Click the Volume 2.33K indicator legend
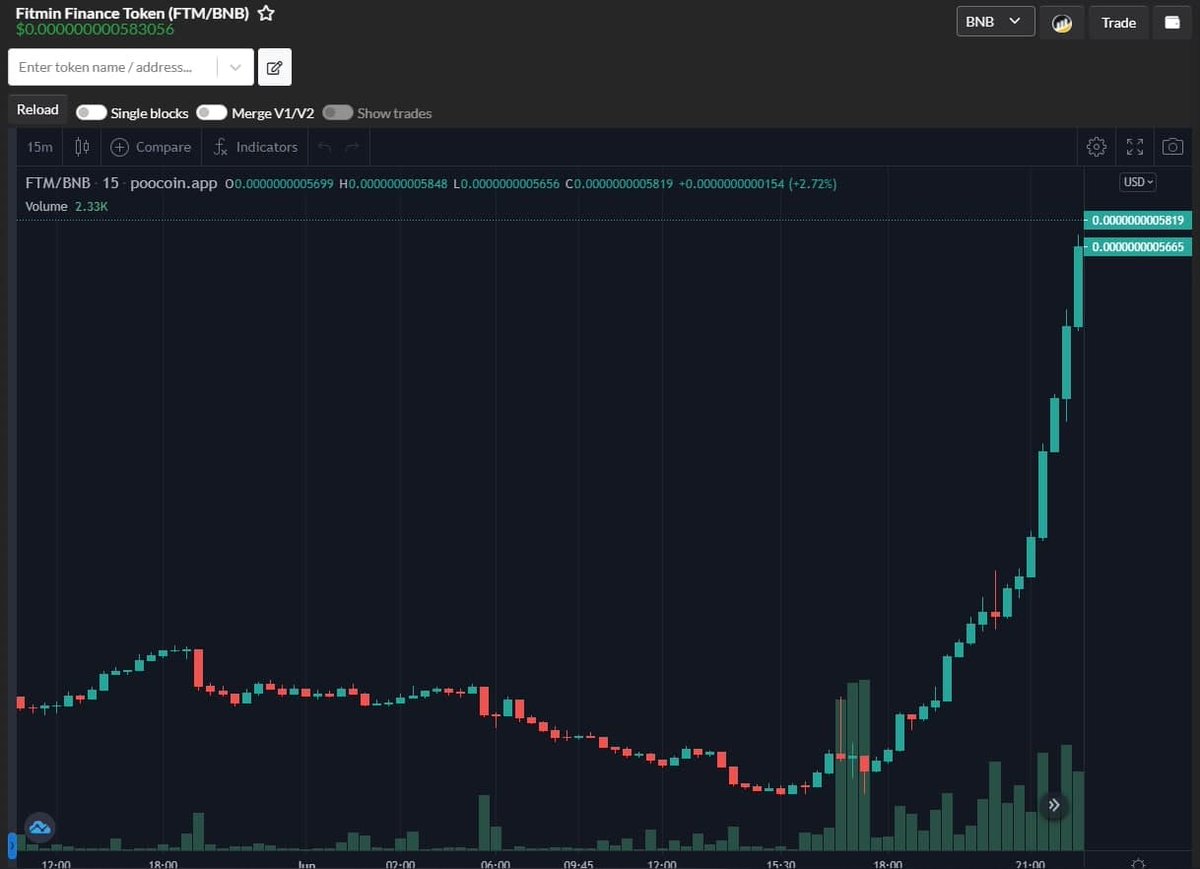Screen dimensions: 1200x869 66,206
